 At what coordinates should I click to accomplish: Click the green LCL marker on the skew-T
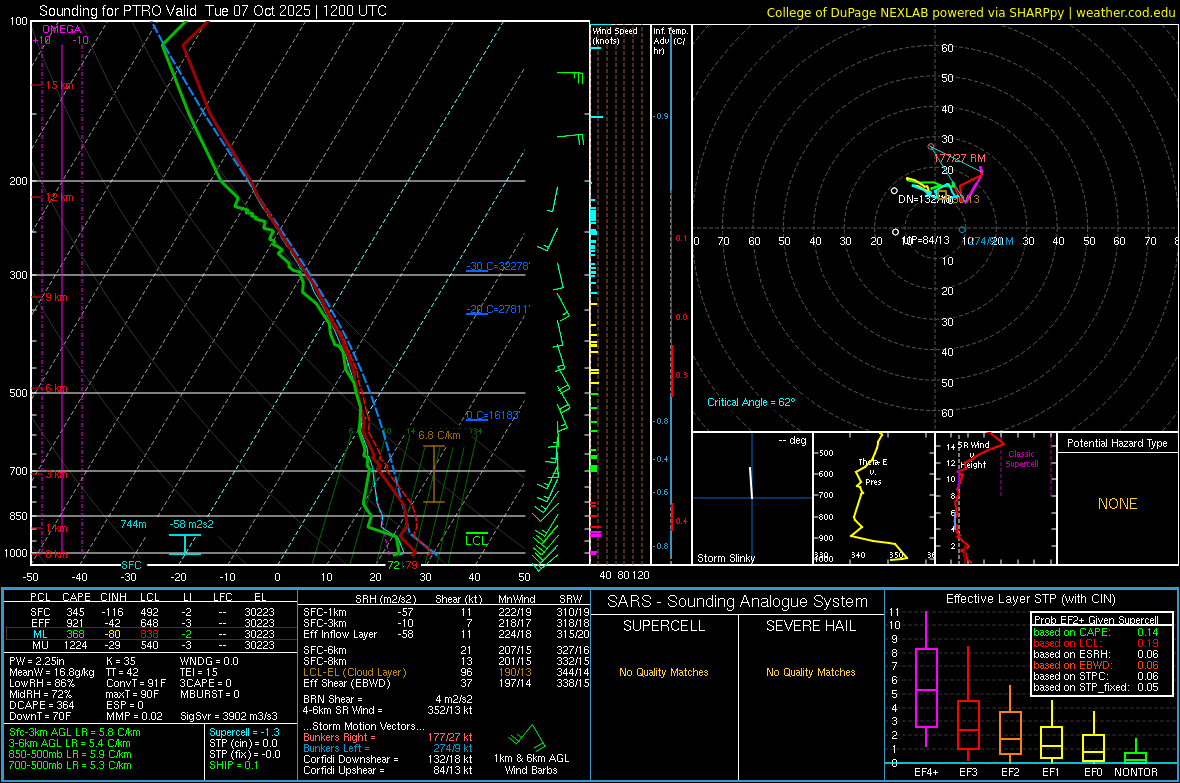pyautogui.click(x=476, y=540)
